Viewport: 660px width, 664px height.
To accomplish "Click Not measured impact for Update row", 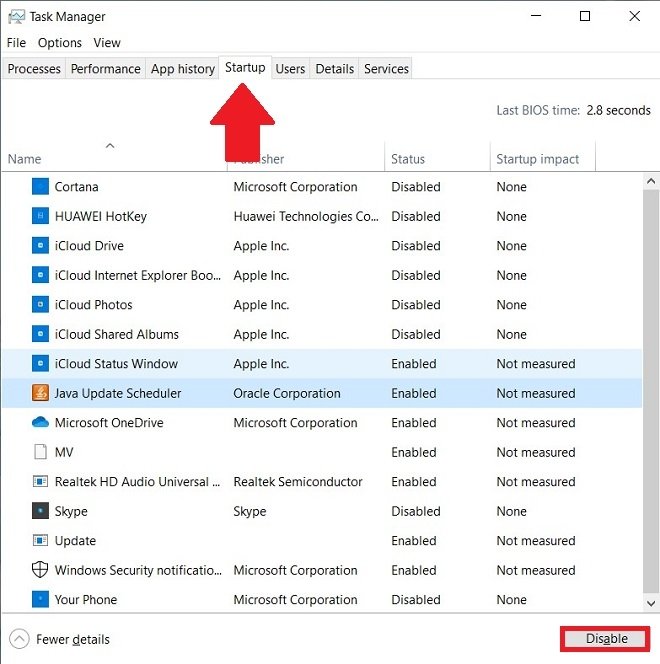I will click(x=536, y=541).
